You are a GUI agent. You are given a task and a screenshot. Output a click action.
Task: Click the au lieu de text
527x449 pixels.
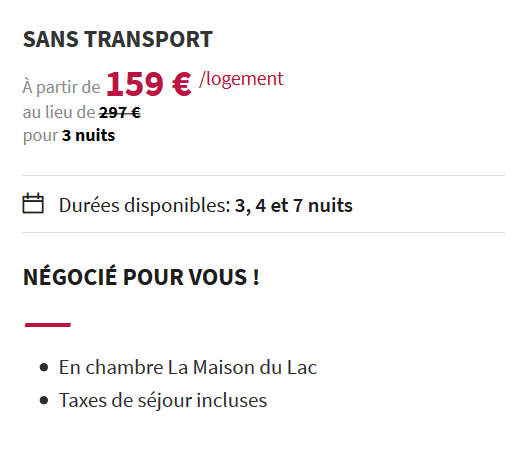(x=59, y=112)
